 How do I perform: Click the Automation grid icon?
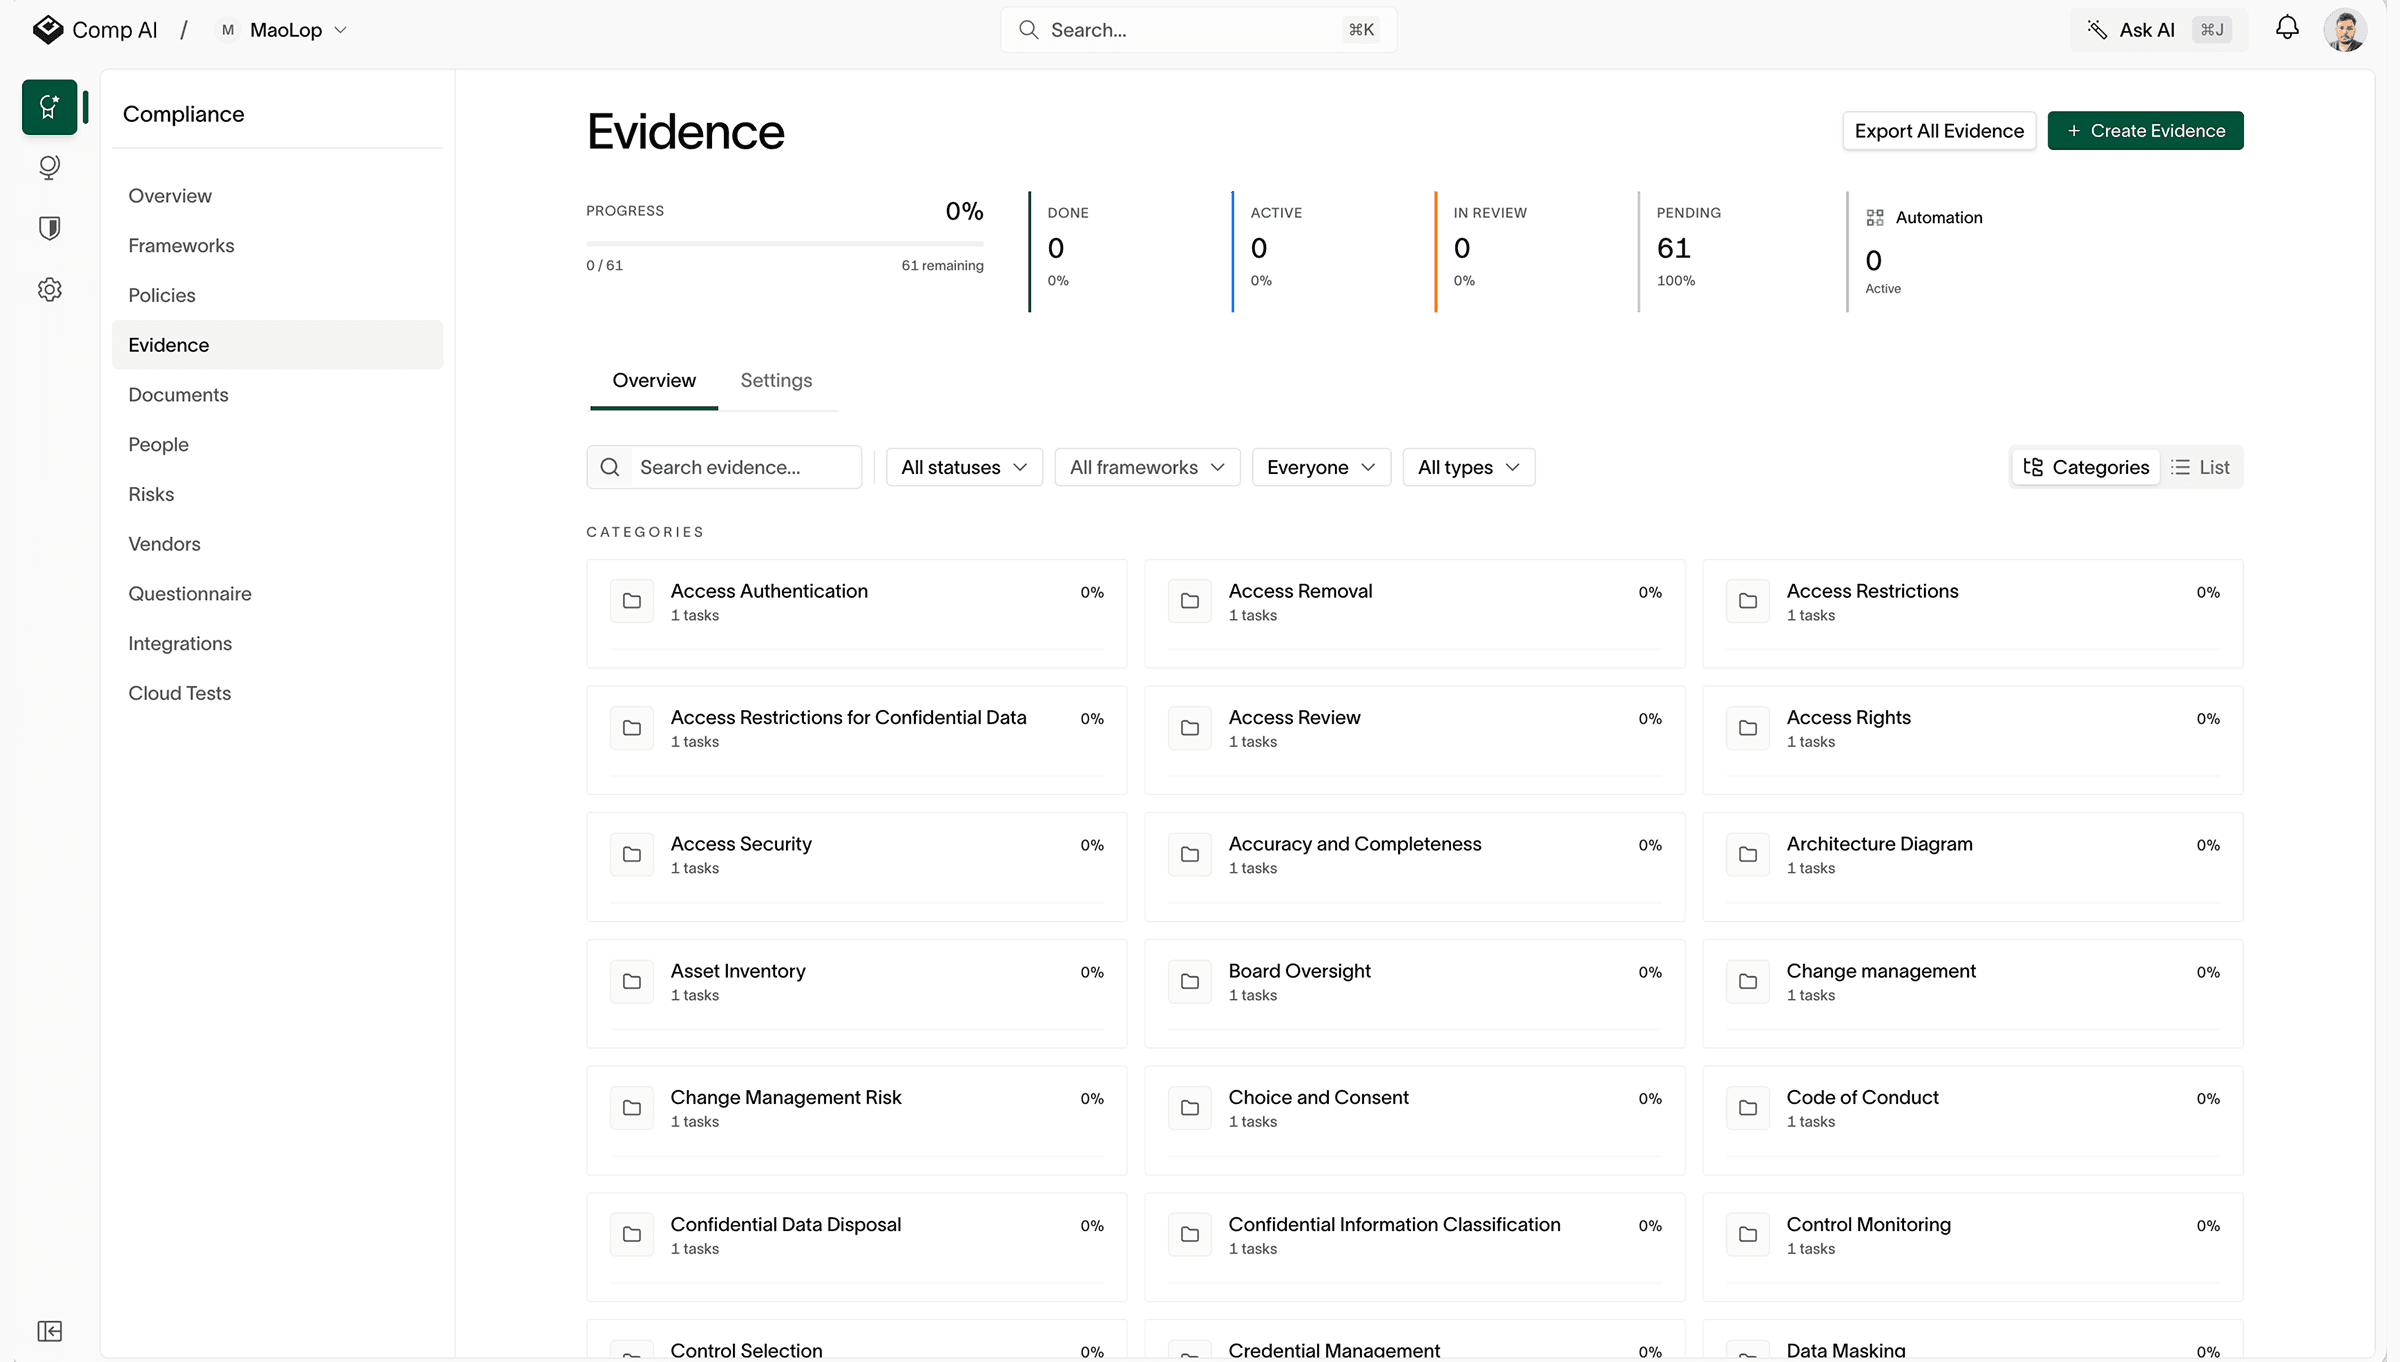[x=1875, y=218]
